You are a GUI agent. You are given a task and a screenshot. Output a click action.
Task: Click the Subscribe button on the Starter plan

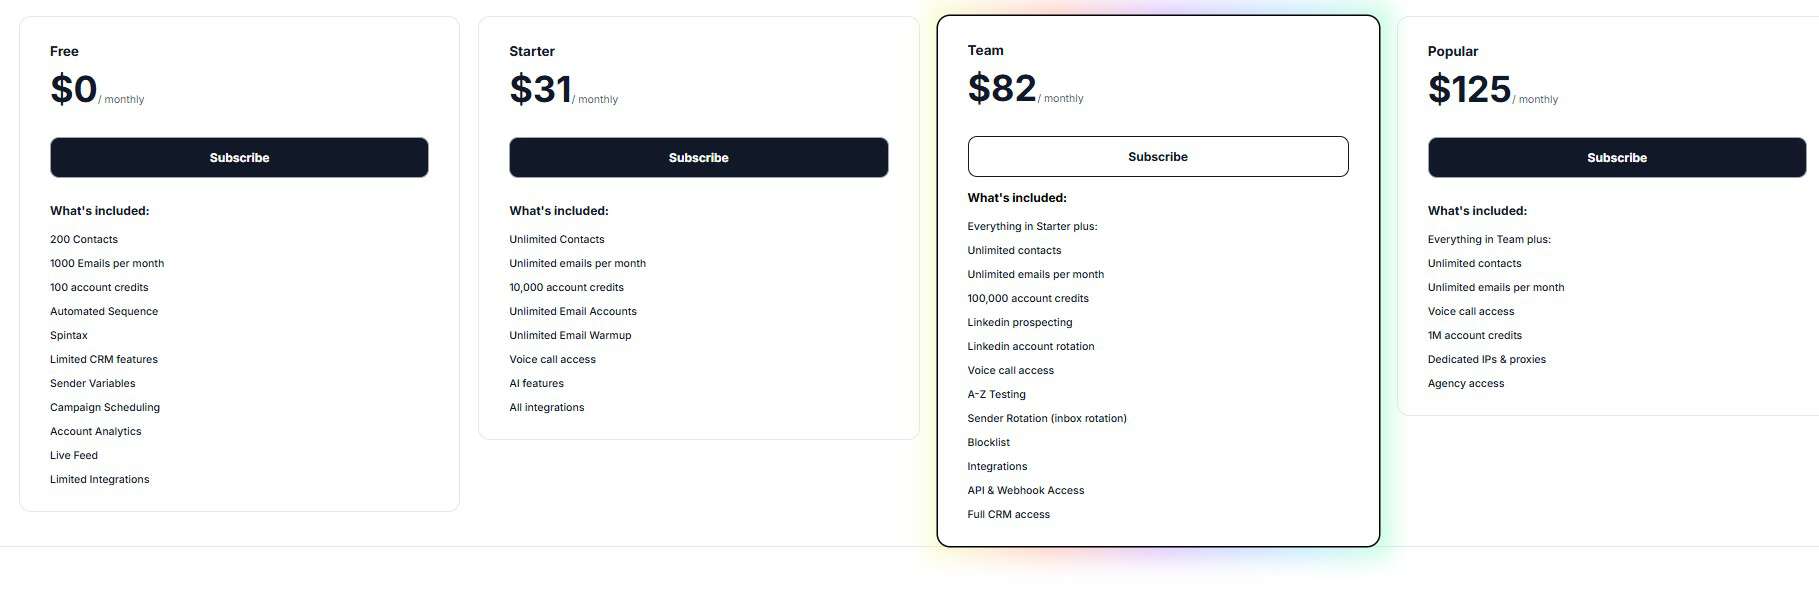[698, 157]
